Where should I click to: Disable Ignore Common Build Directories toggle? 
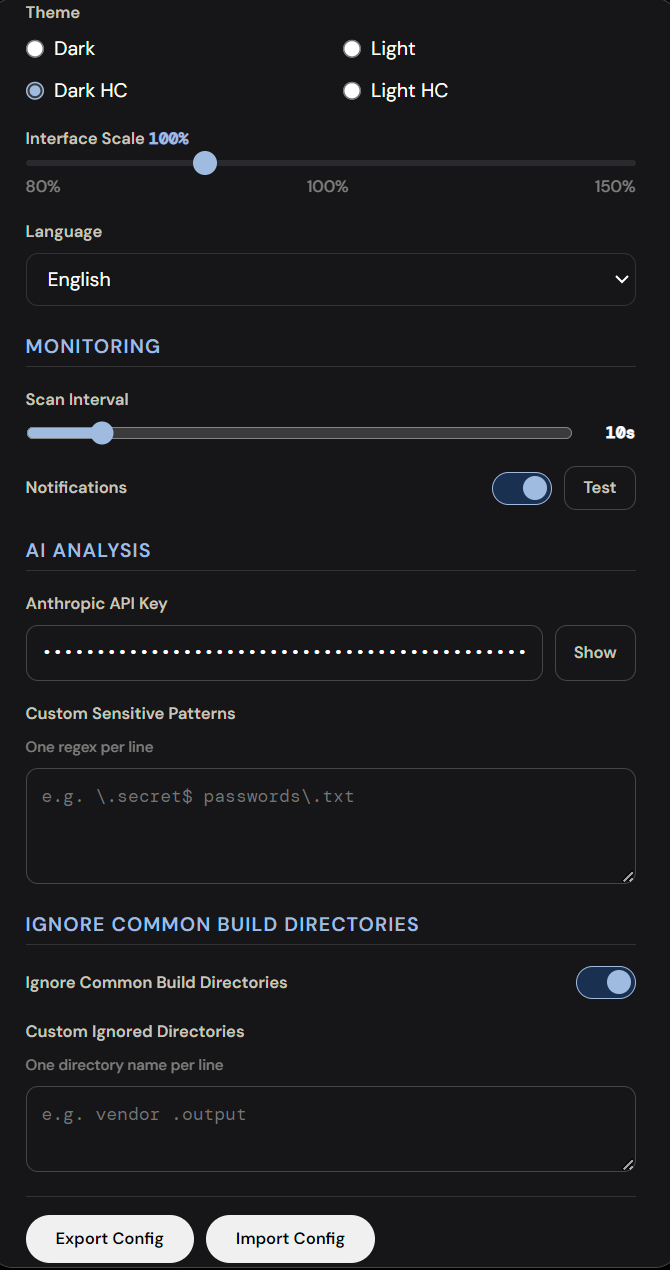coord(605,983)
